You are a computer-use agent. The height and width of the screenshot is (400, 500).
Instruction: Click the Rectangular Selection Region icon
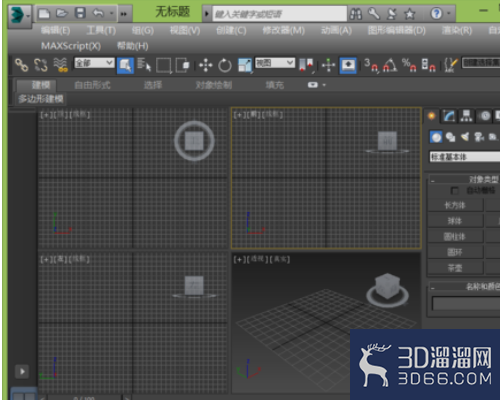pyautogui.click(x=163, y=65)
